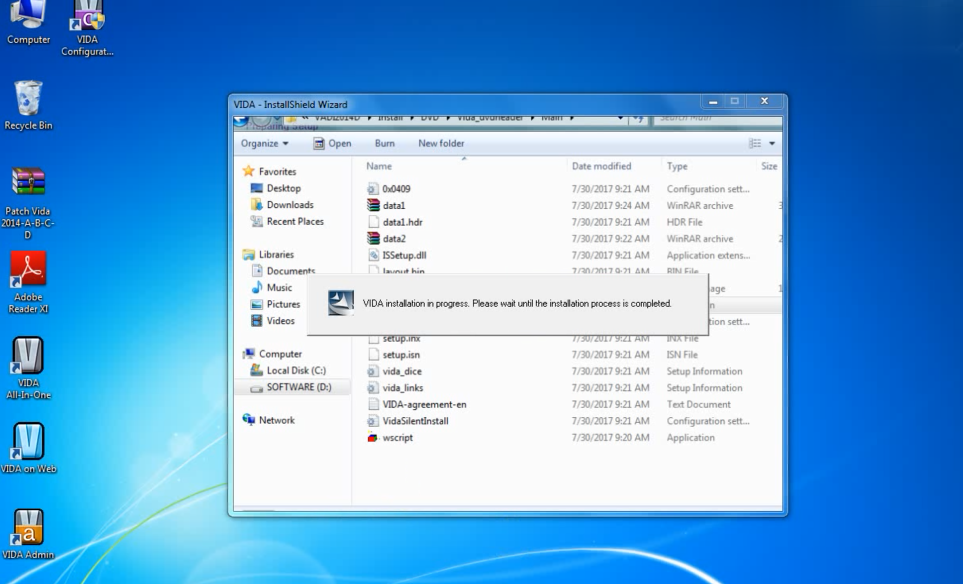Click the InstallShield icon in the progress message

click(341, 303)
